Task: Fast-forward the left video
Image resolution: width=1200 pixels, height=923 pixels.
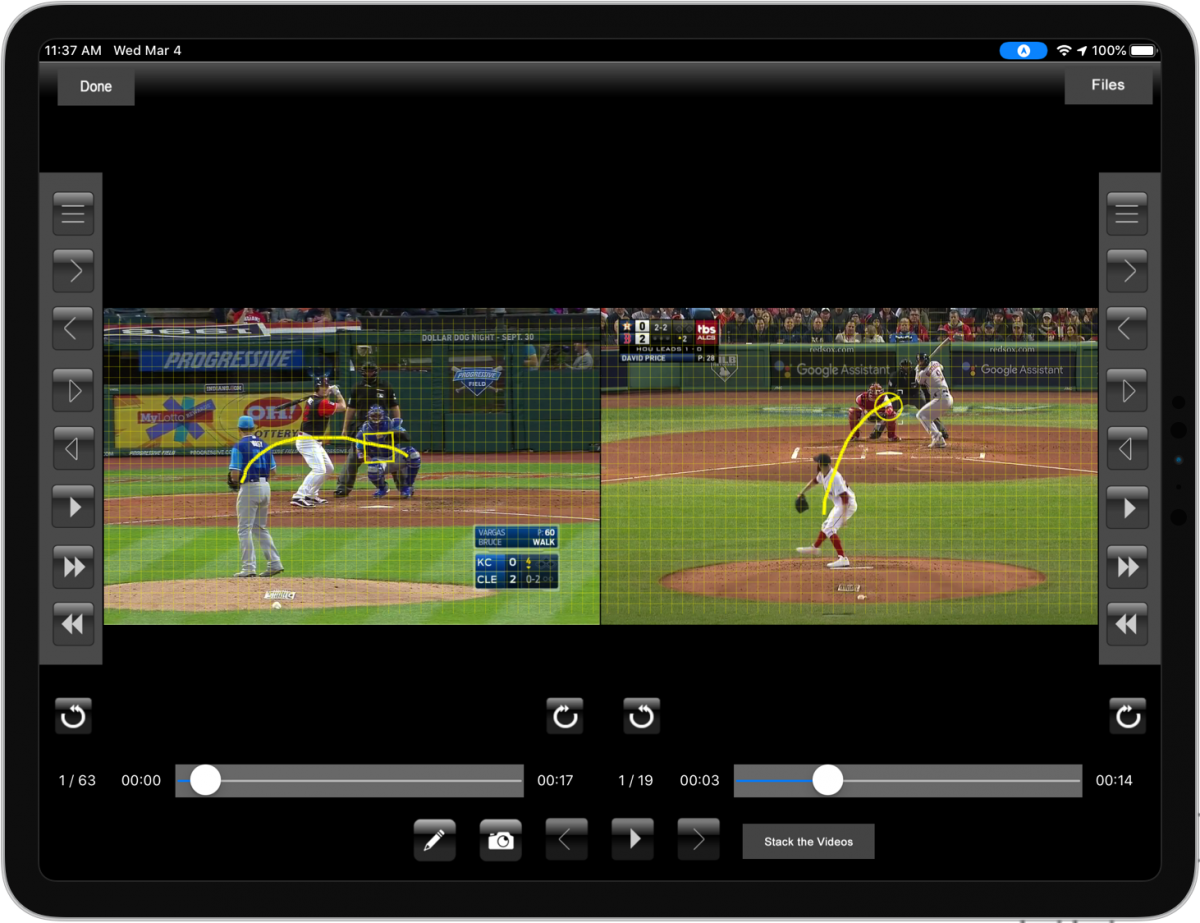Action: pyautogui.click(x=73, y=566)
